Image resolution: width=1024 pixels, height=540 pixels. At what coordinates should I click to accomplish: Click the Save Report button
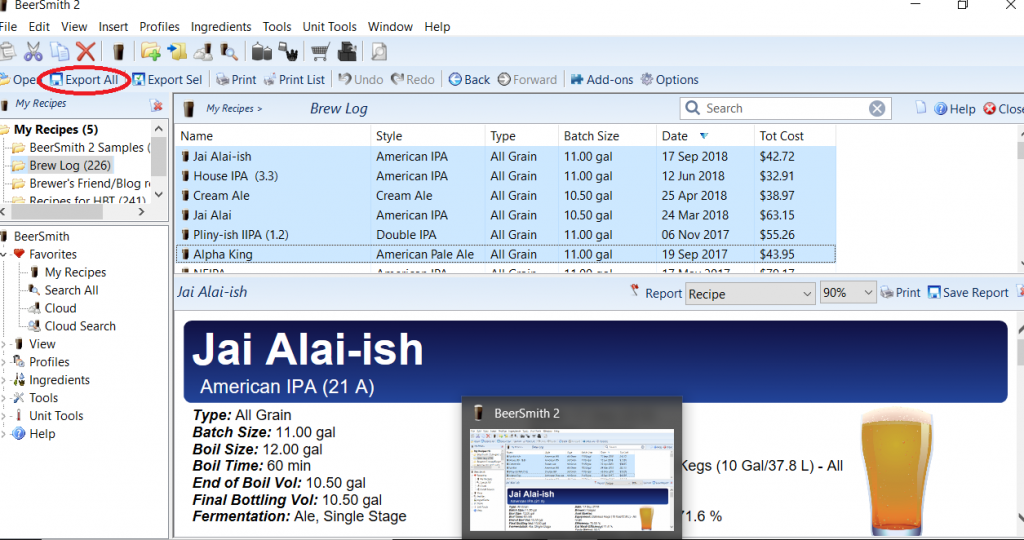click(968, 293)
